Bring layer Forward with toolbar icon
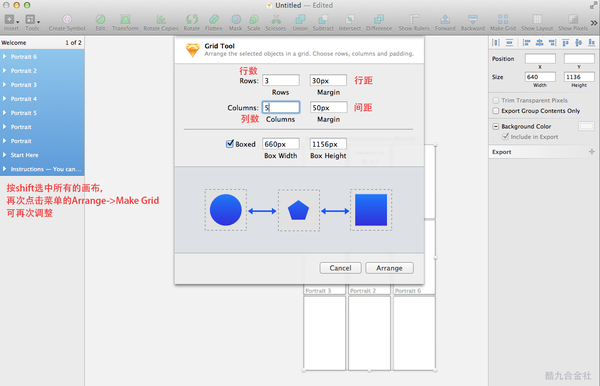Viewport: 600px width, 386px height. pos(445,23)
